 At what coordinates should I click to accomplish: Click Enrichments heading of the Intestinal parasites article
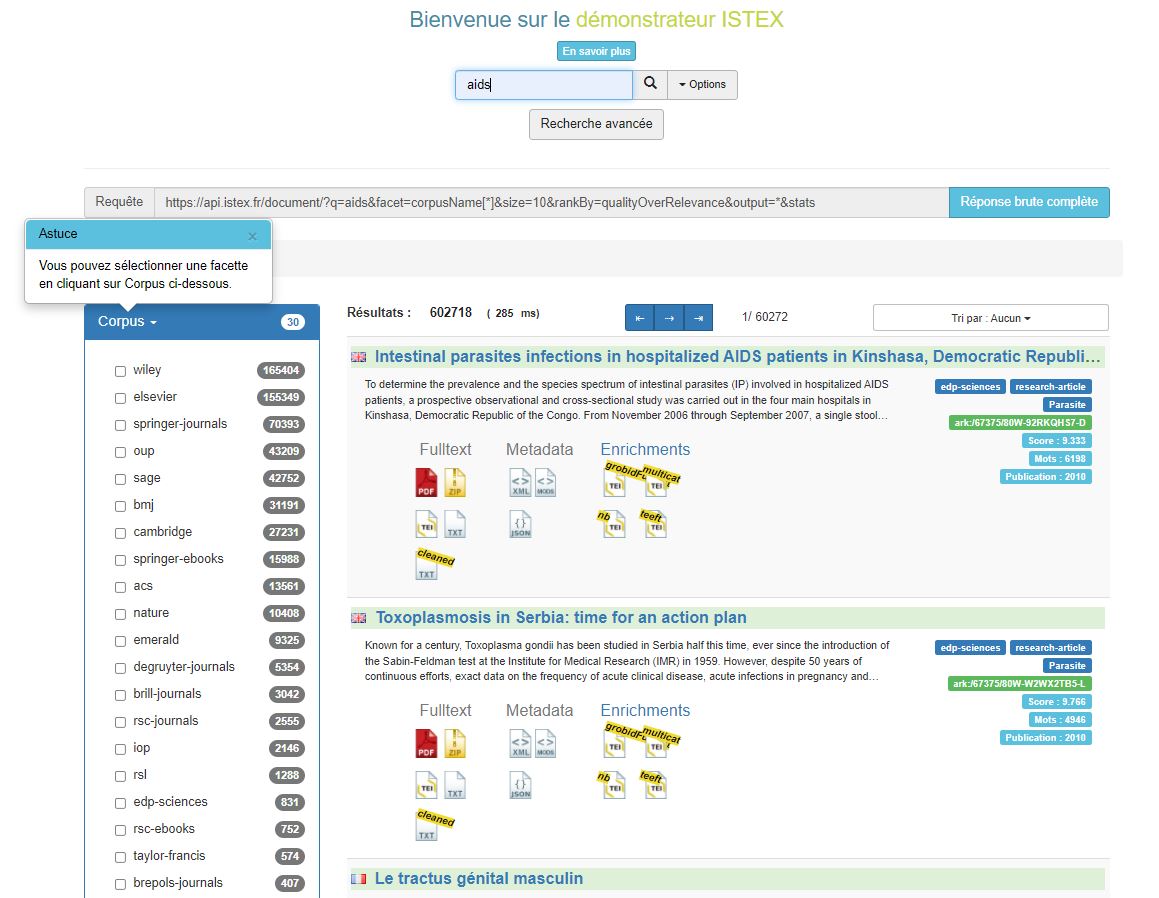(x=645, y=449)
